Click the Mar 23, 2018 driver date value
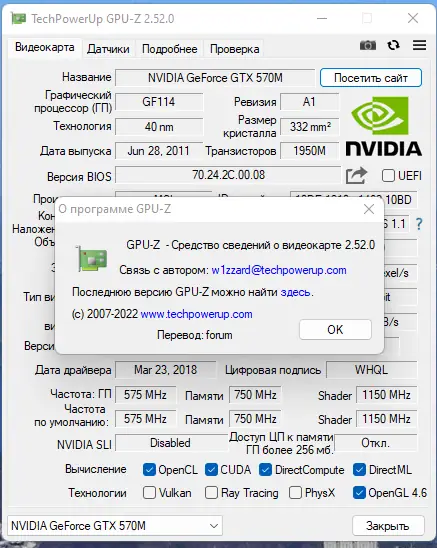 pos(166,370)
